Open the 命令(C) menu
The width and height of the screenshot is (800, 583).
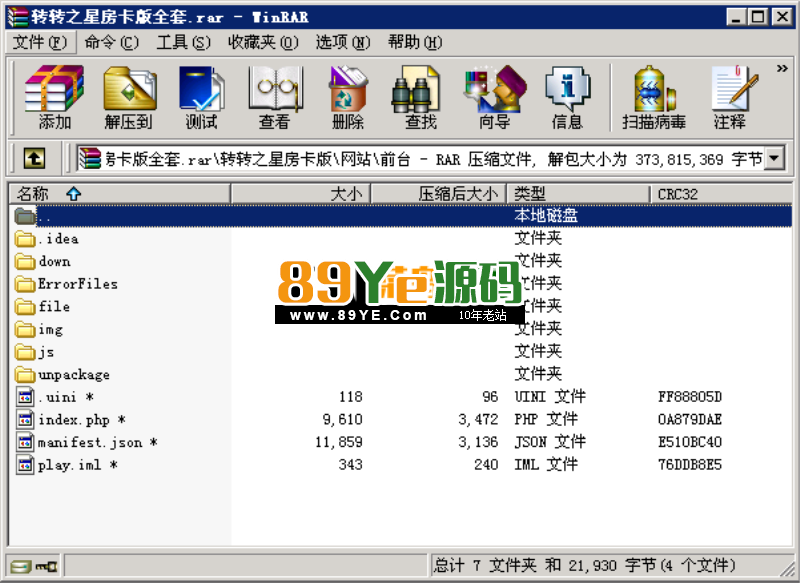click(111, 42)
